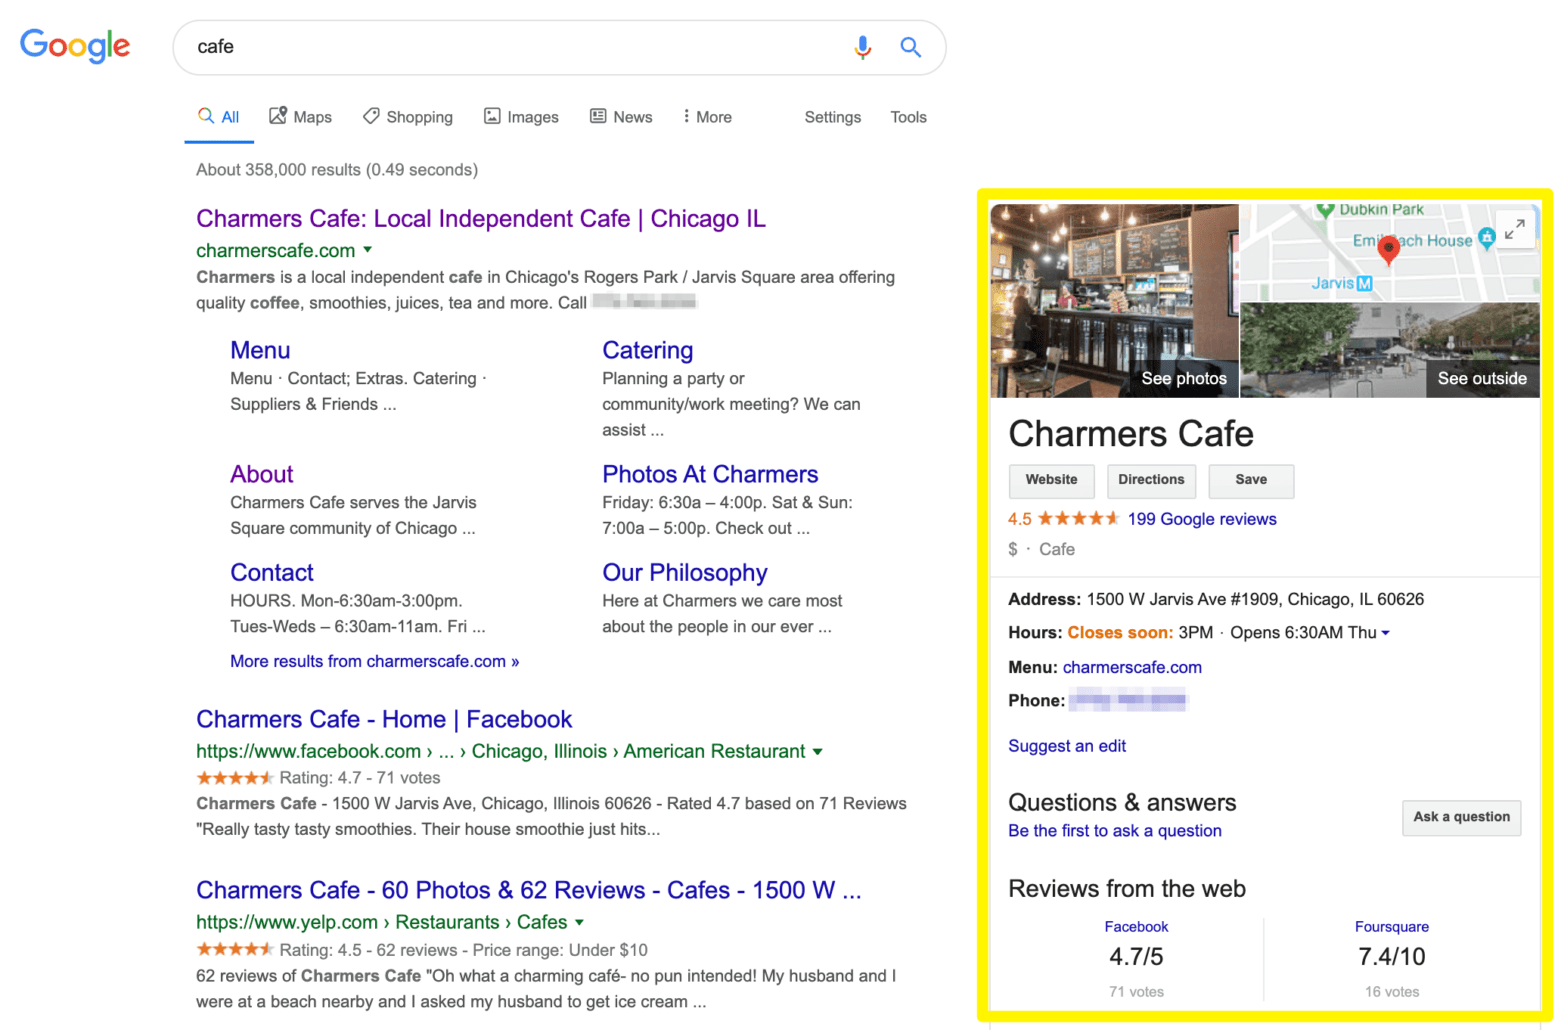Open Images search via its icon
This screenshot has width=1561, height=1030.
click(x=492, y=116)
